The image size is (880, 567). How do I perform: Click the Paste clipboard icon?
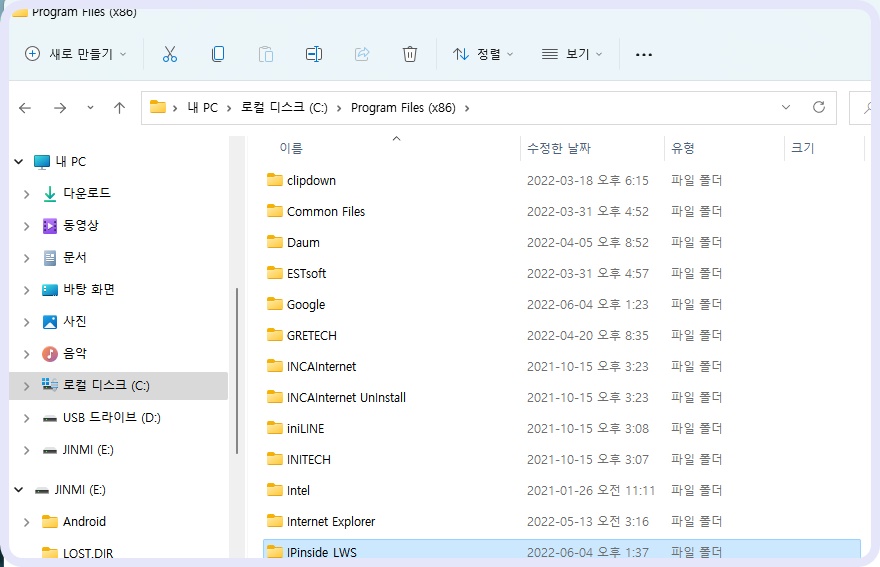(x=266, y=54)
